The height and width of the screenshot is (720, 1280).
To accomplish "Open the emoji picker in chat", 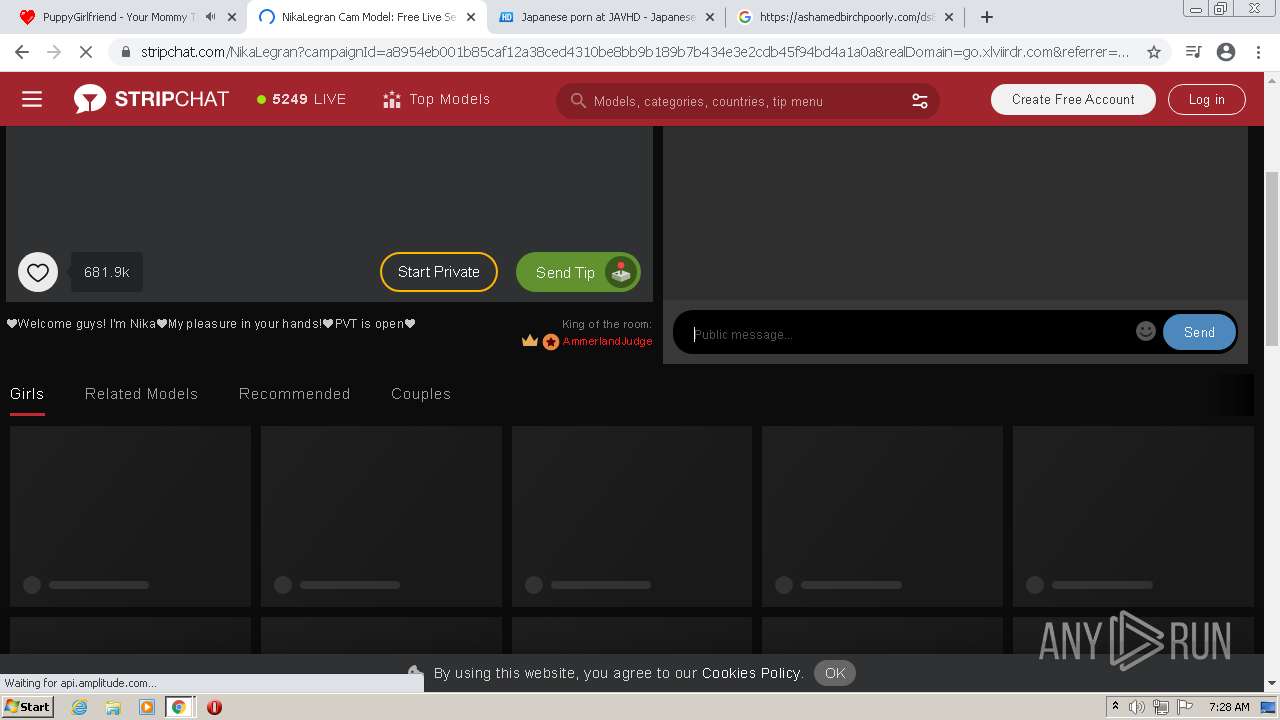I will pyautogui.click(x=1146, y=331).
